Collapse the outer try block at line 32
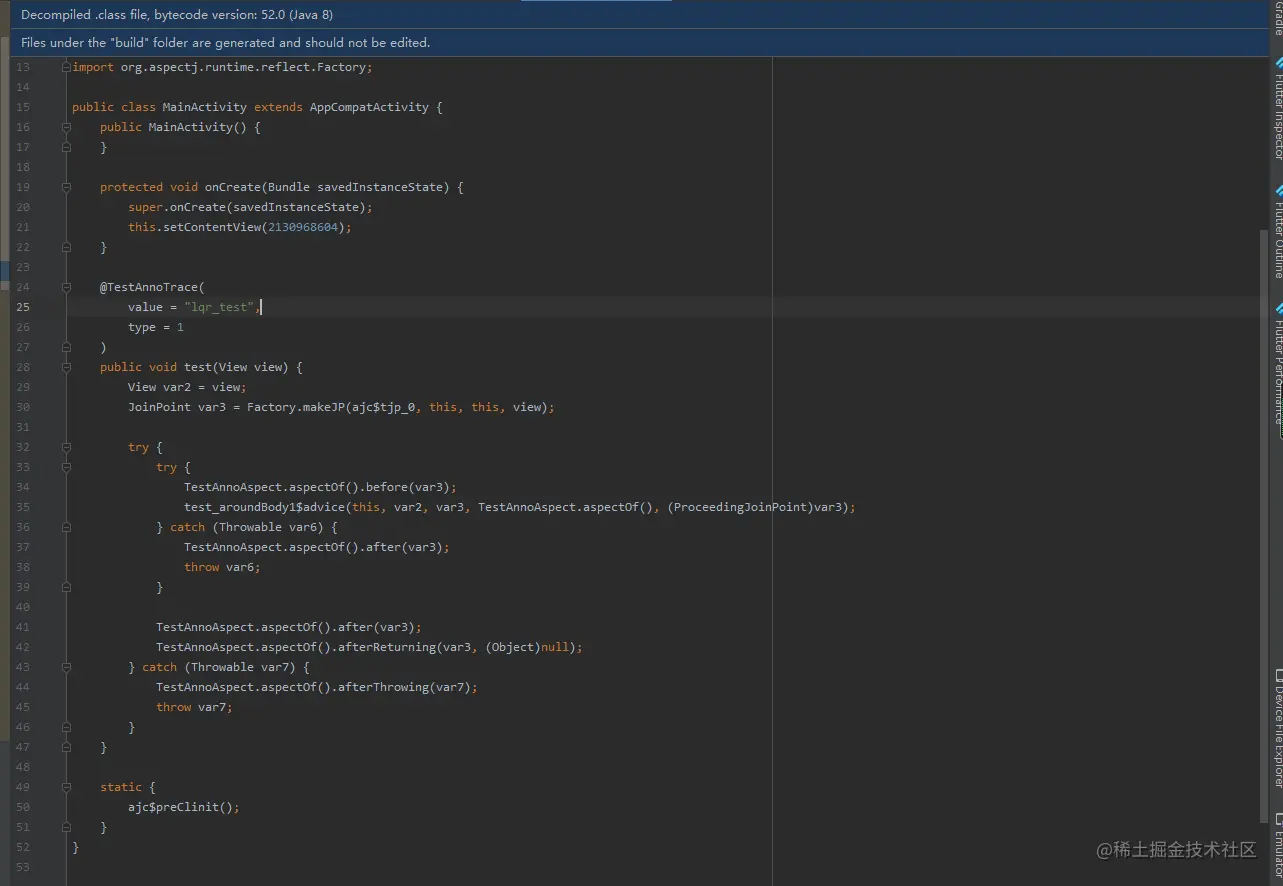The height and width of the screenshot is (886, 1283). click(66, 447)
